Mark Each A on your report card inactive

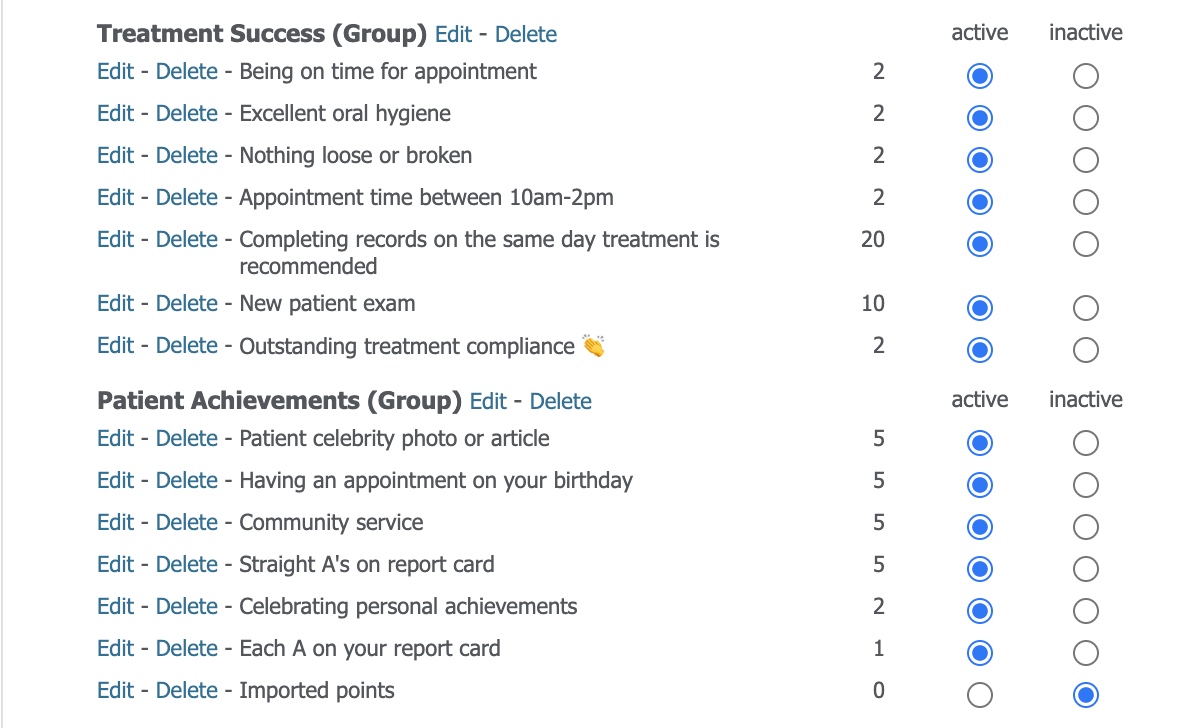click(x=1086, y=653)
